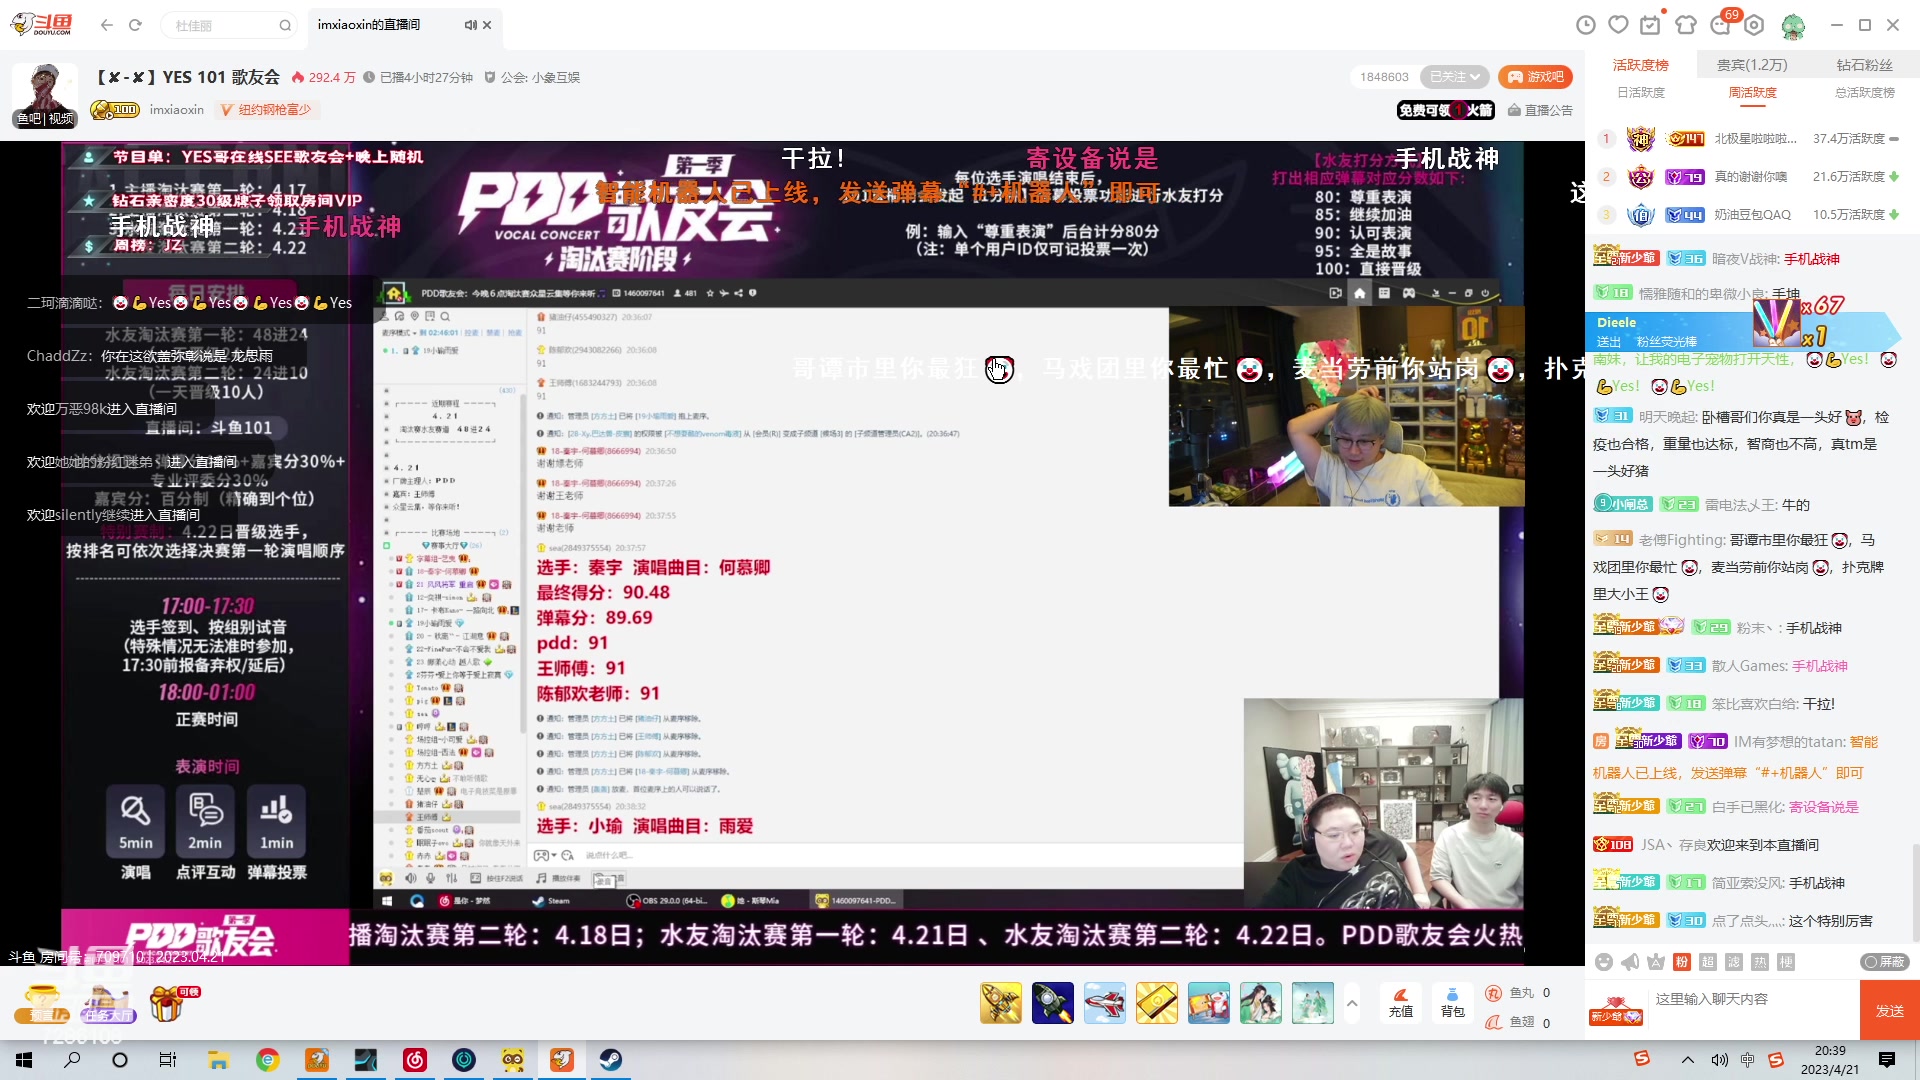Open the emoji picker in chat toolbar
This screenshot has width=1920, height=1080.
point(1603,961)
